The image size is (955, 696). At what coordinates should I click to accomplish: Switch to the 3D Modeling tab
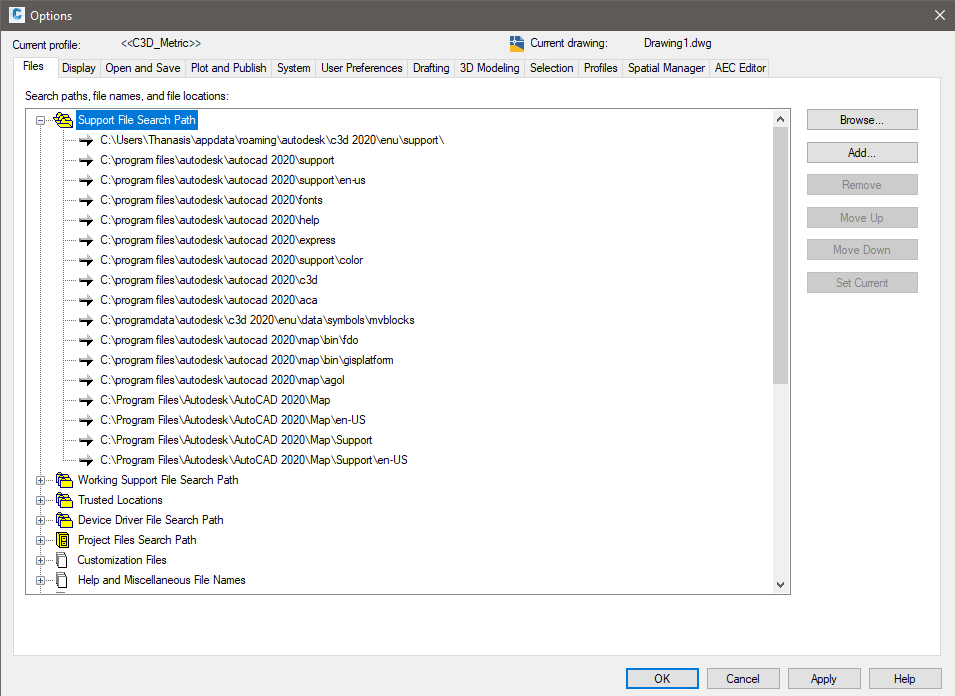point(488,67)
